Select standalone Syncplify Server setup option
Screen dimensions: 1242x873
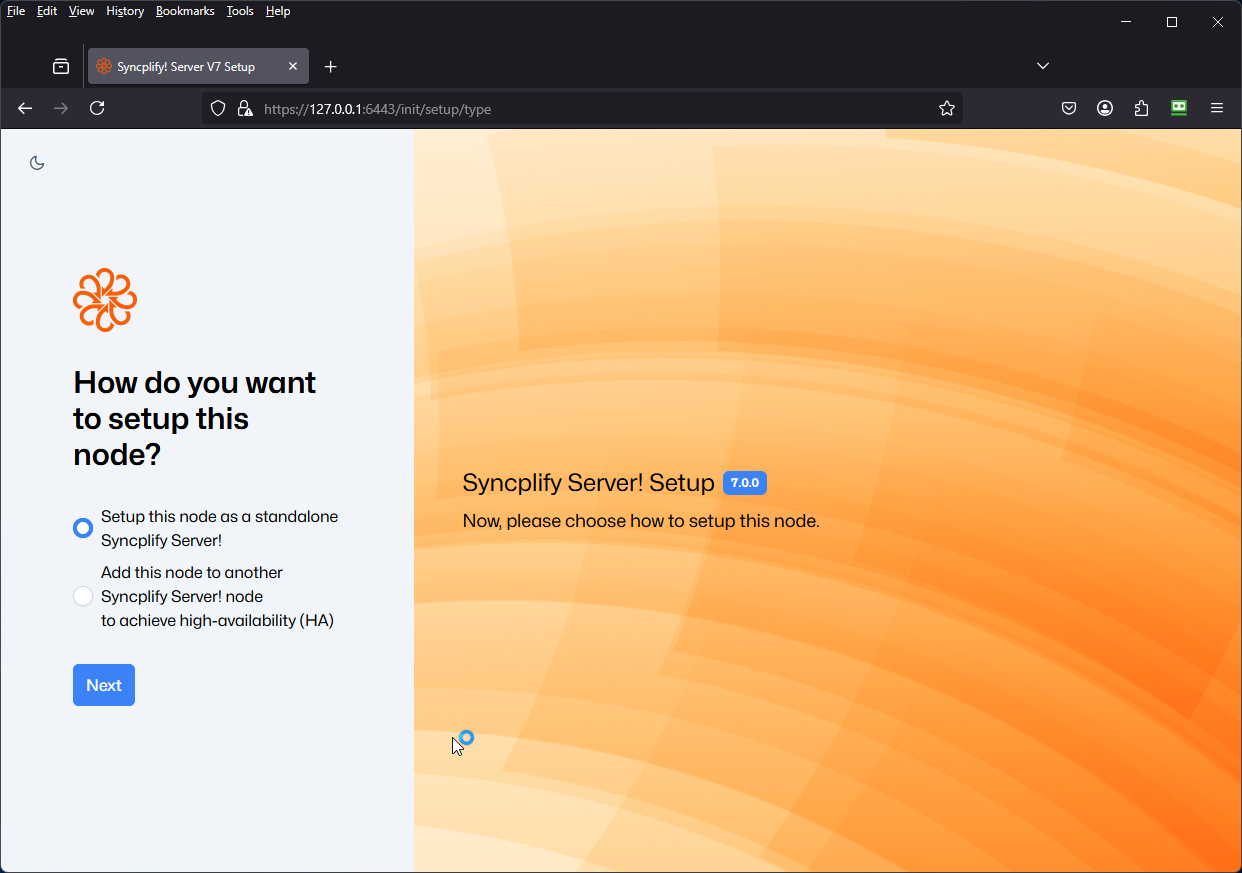click(x=83, y=528)
